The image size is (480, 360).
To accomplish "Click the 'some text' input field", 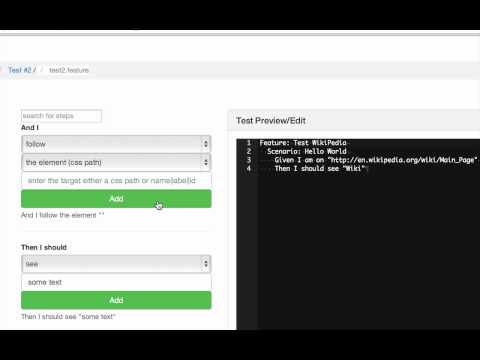I will click(116, 282).
